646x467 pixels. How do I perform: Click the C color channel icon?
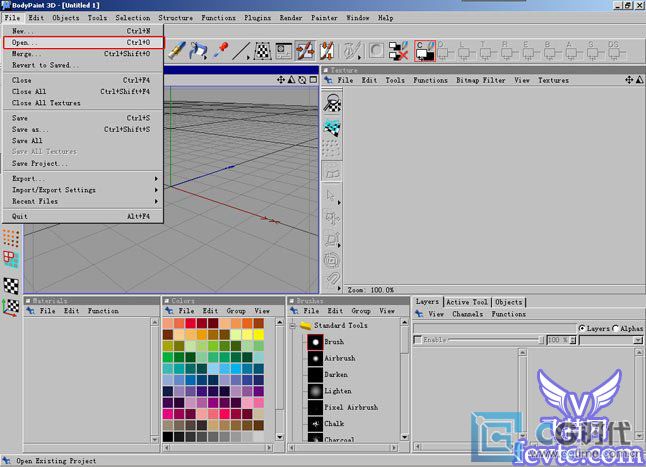click(x=425, y=51)
